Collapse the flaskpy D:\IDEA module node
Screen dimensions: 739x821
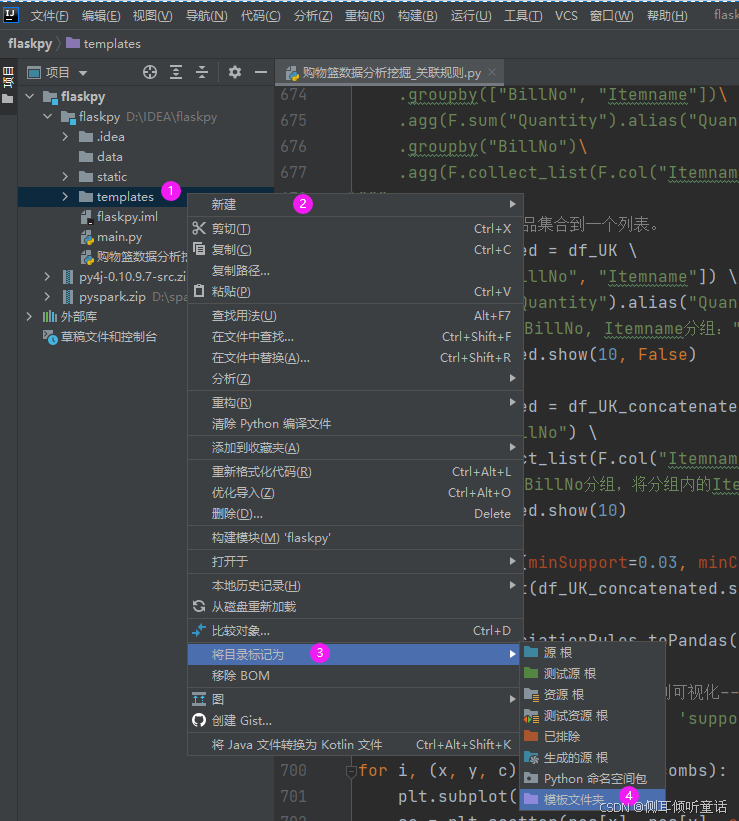click(x=48, y=116)
